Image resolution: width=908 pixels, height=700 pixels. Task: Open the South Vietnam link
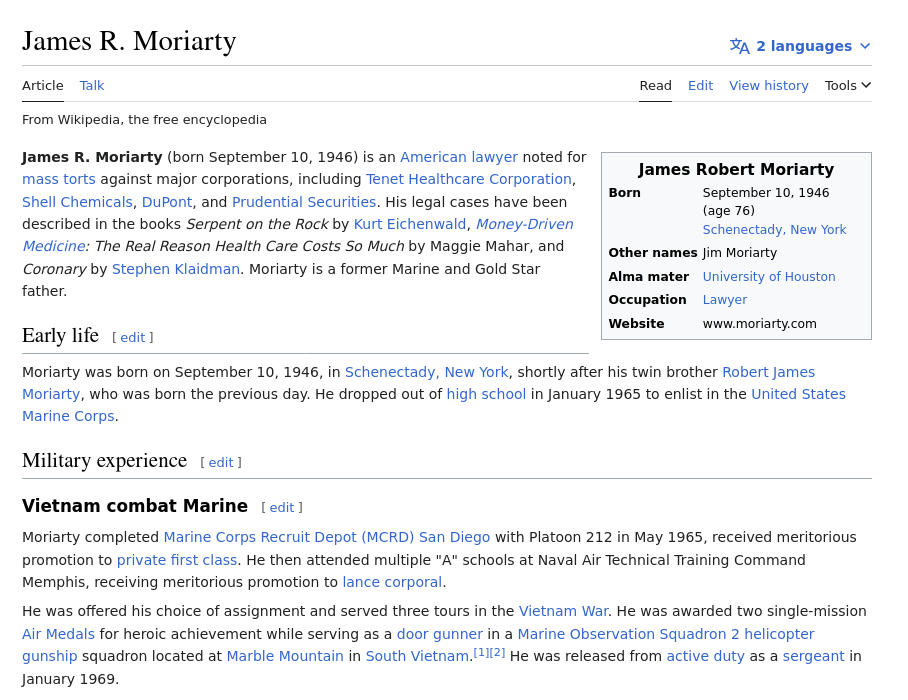417,657
